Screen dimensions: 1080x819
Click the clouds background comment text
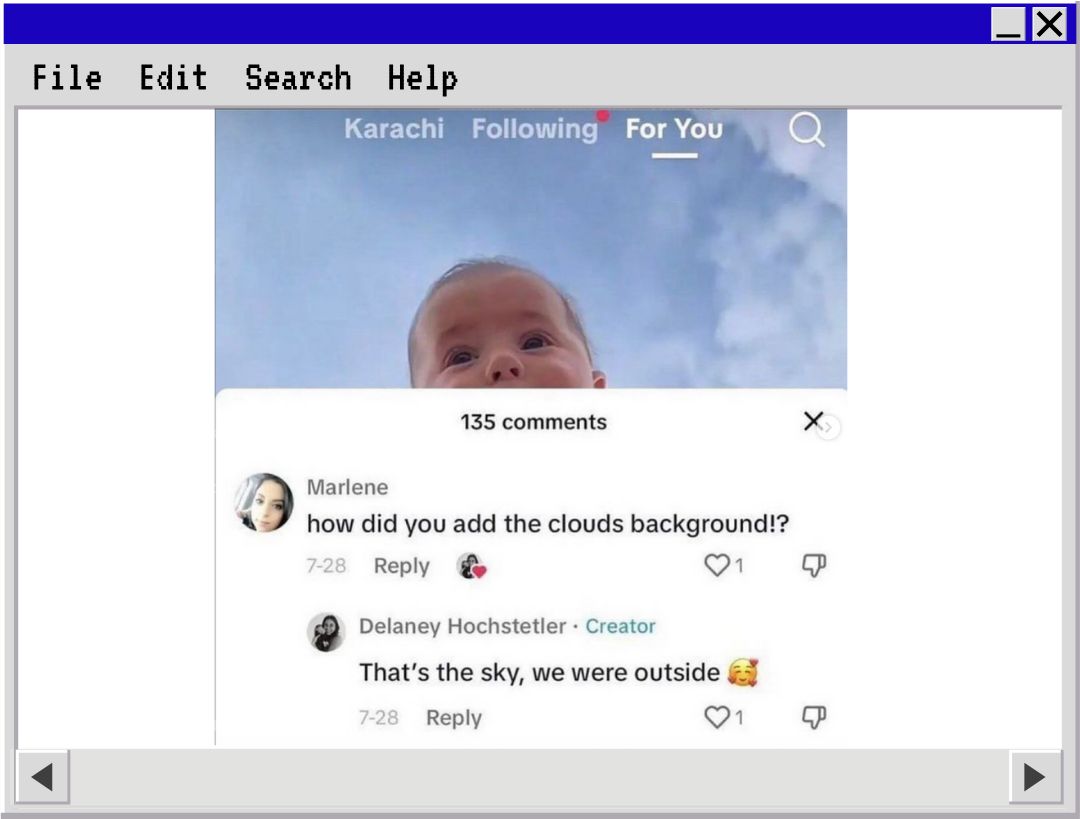548,524
